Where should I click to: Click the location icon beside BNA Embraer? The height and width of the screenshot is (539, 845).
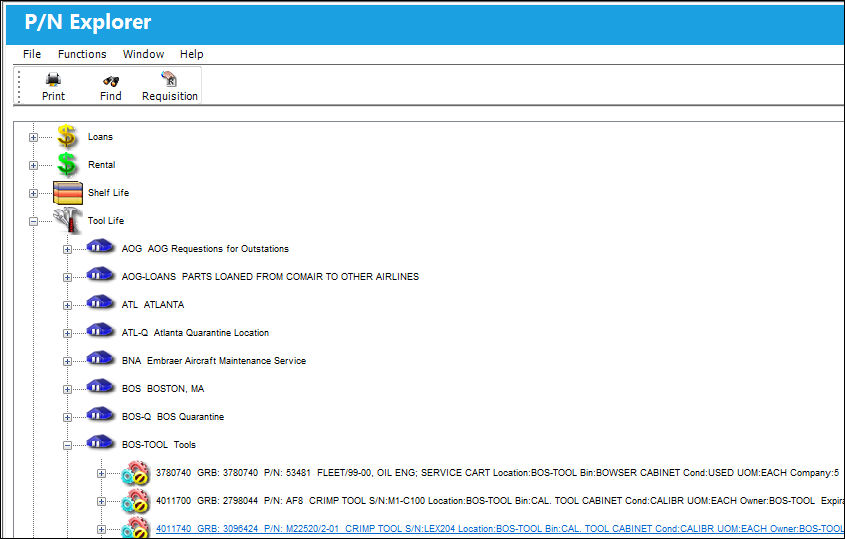pyautogui.click(x=100, y=358)
